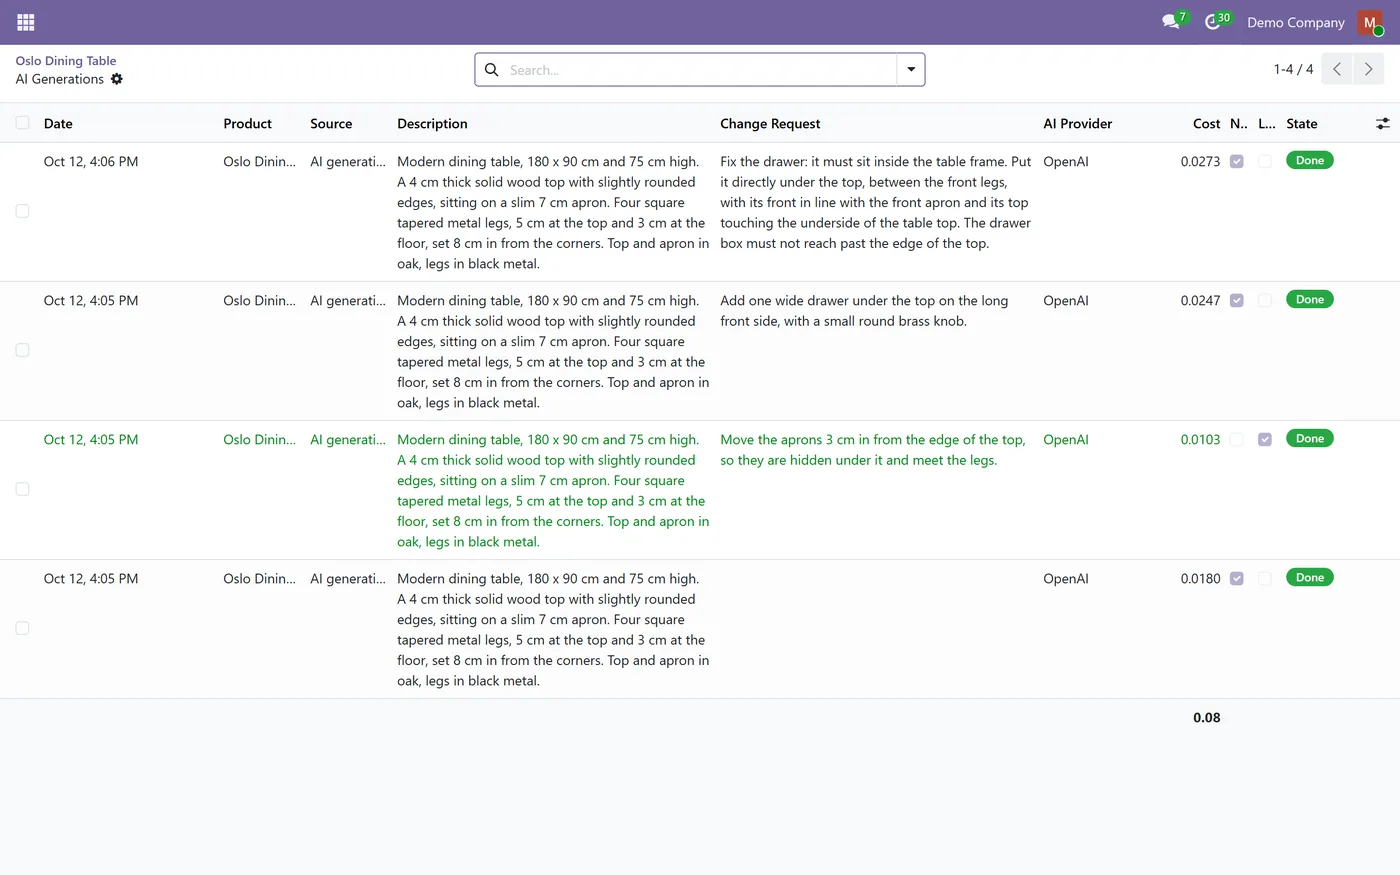The image size is (1400, 875).
Task: Open the conversations icon showing 7 messages
Action: [1173, 21]
